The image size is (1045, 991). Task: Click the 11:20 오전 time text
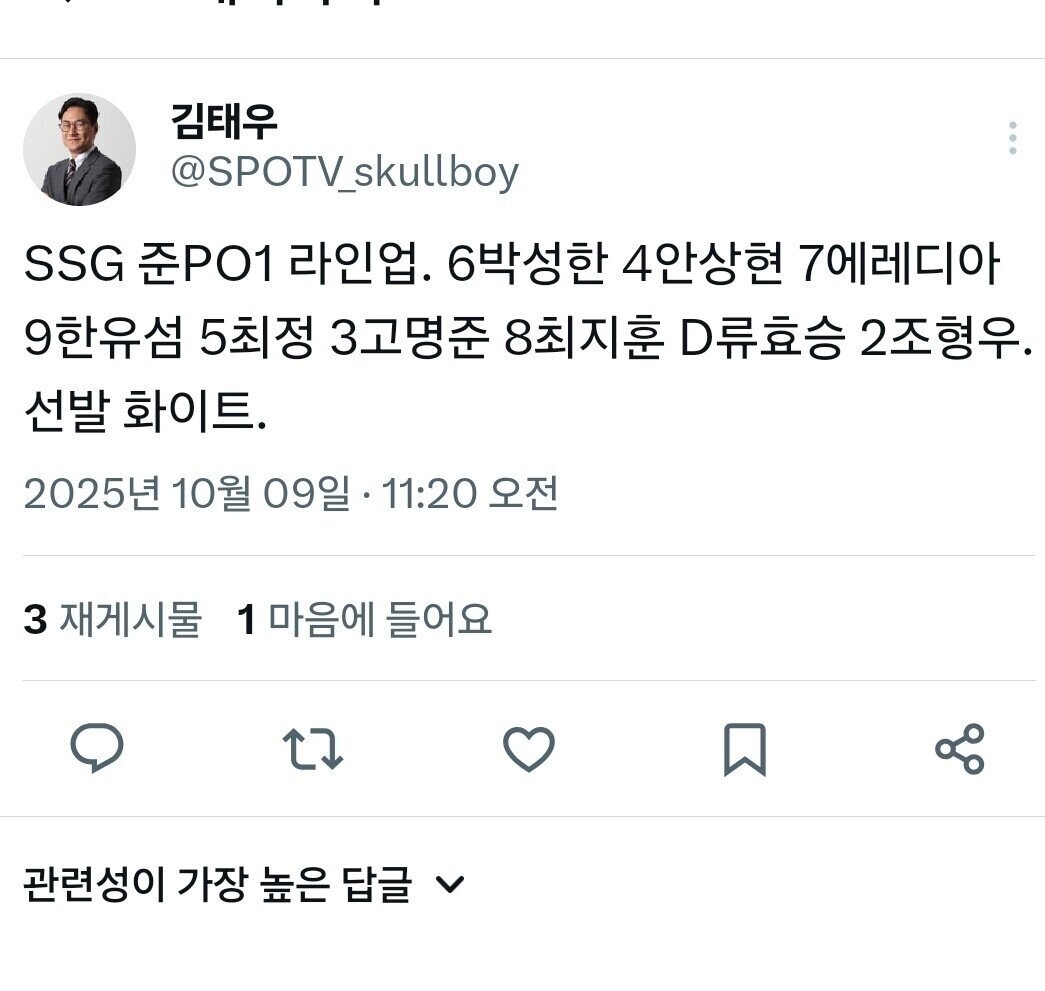[x=470, y=494]
